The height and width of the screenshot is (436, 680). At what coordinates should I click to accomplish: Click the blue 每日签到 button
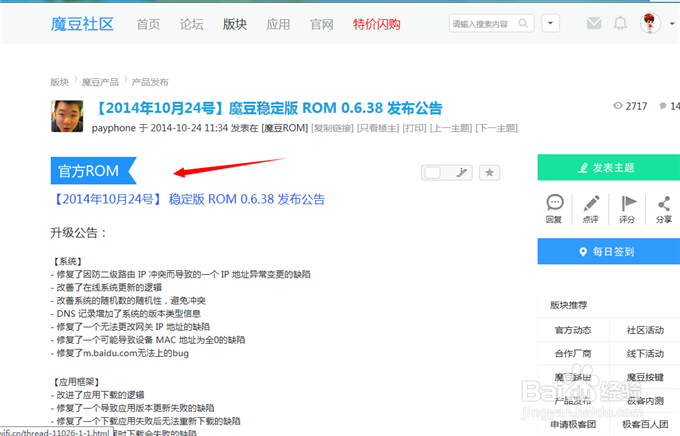click(609, 251)
